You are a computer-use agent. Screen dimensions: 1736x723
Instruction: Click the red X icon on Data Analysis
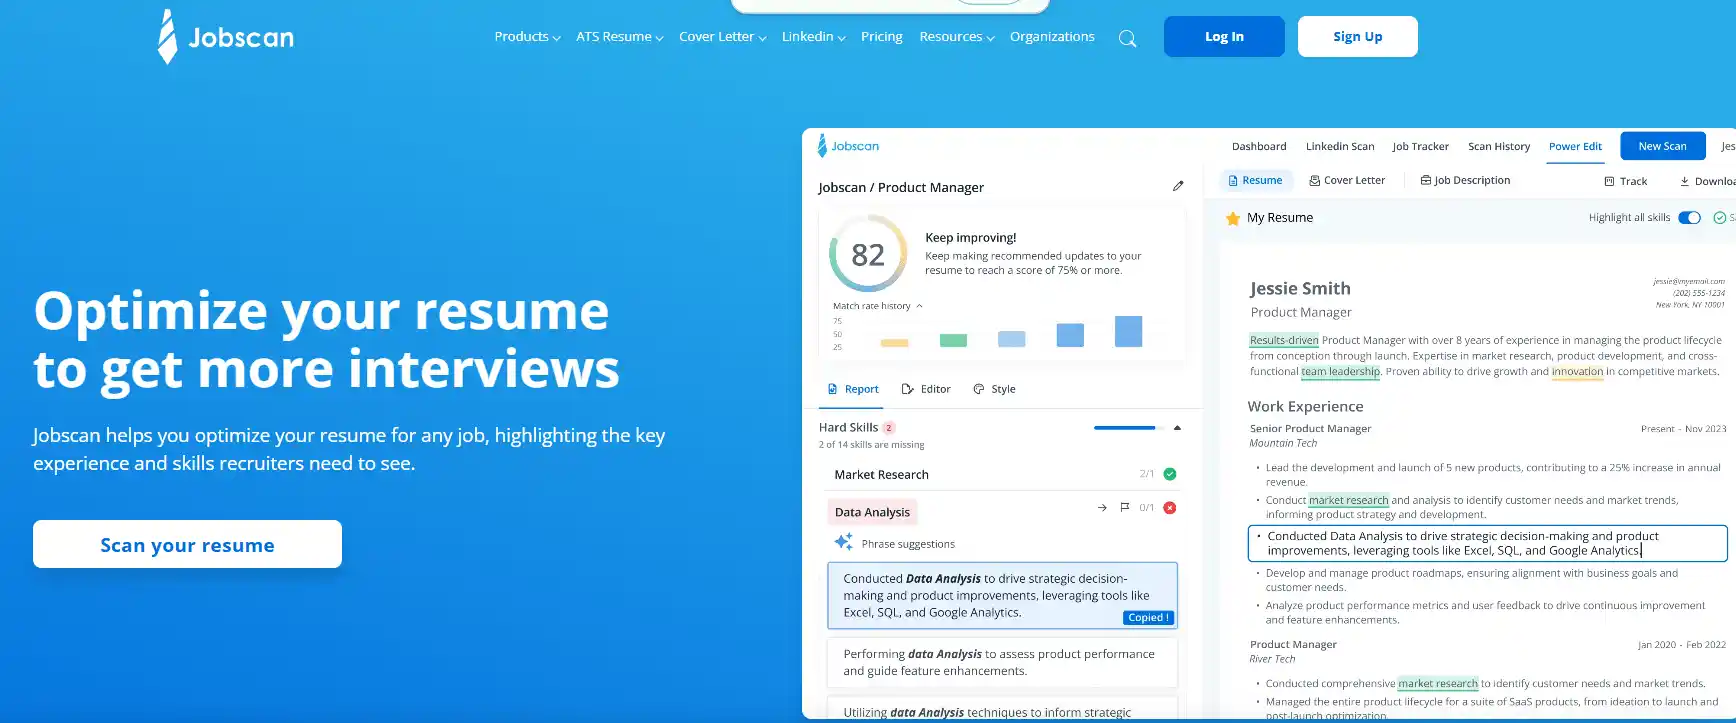pyautogui.click(x=1170, y=508)
